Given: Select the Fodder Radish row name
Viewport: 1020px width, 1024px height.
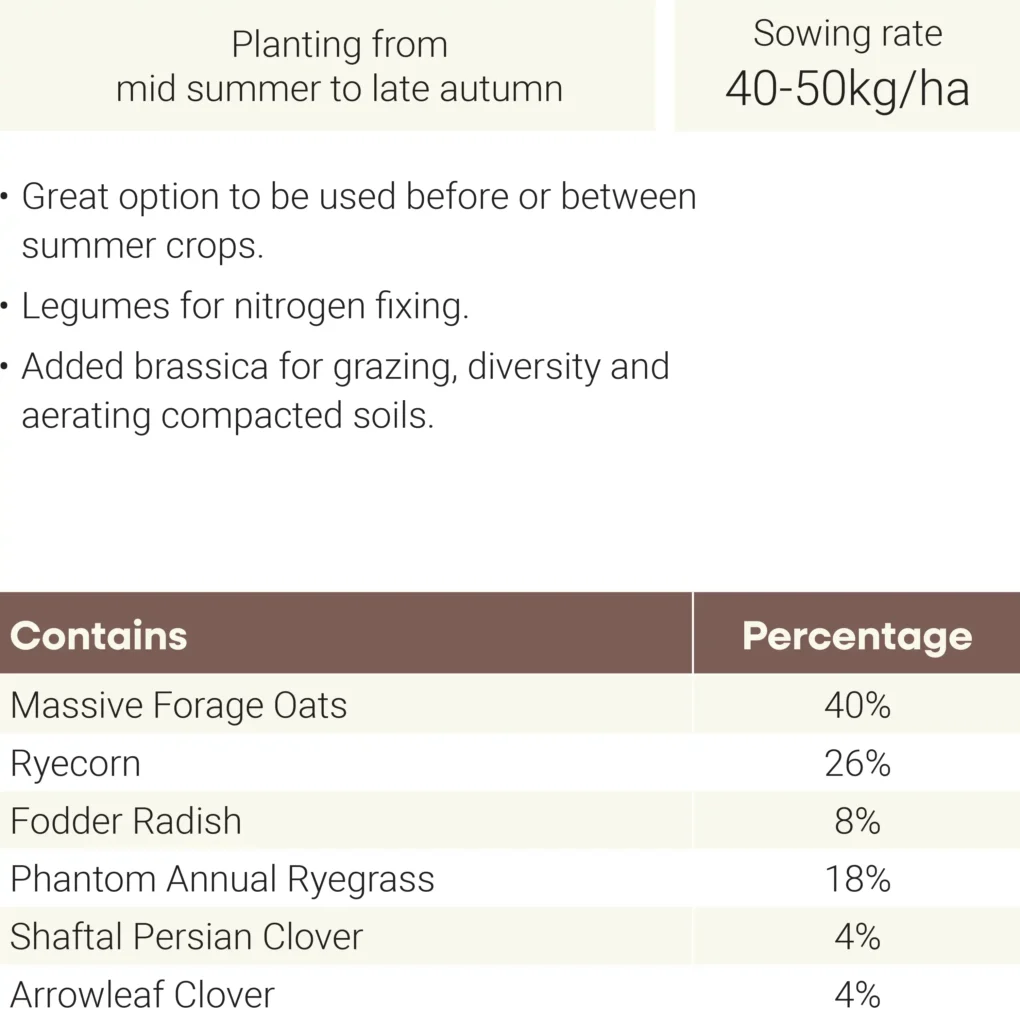Looking at the screenshot, I should click(x=126, y=822).
